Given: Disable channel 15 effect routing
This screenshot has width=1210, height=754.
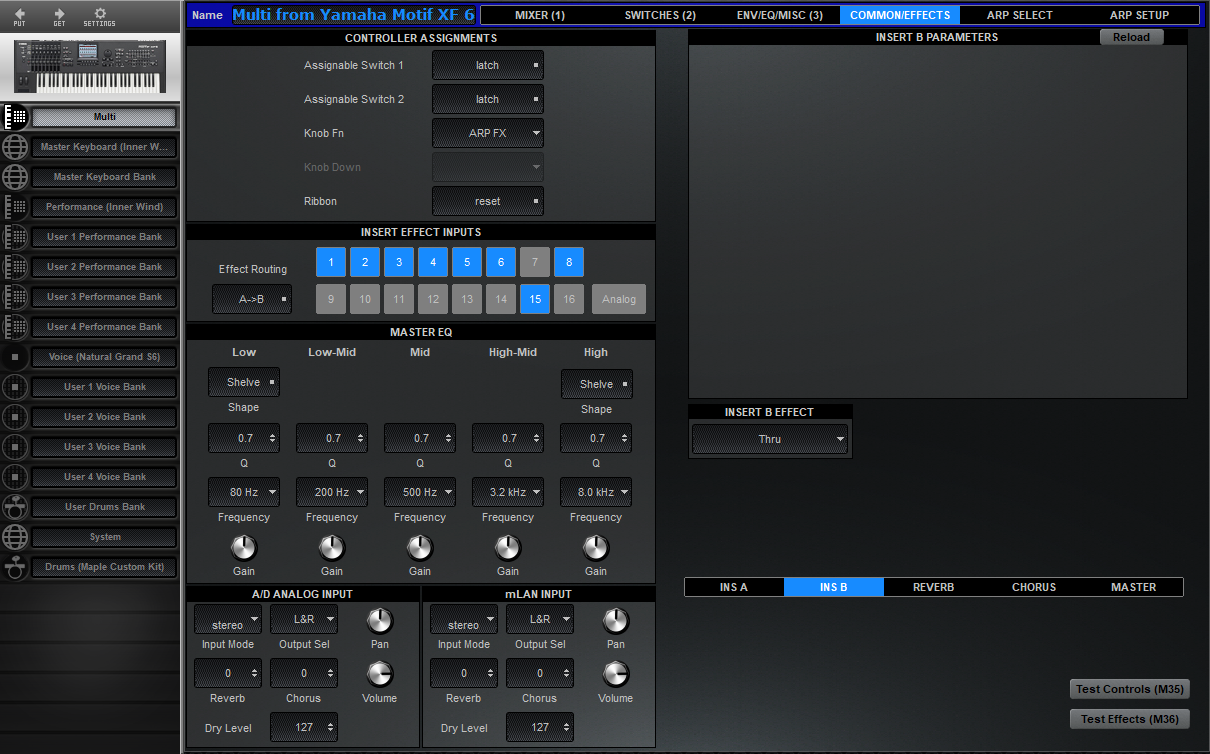Looking at the screenshot, I should (534, 298).
